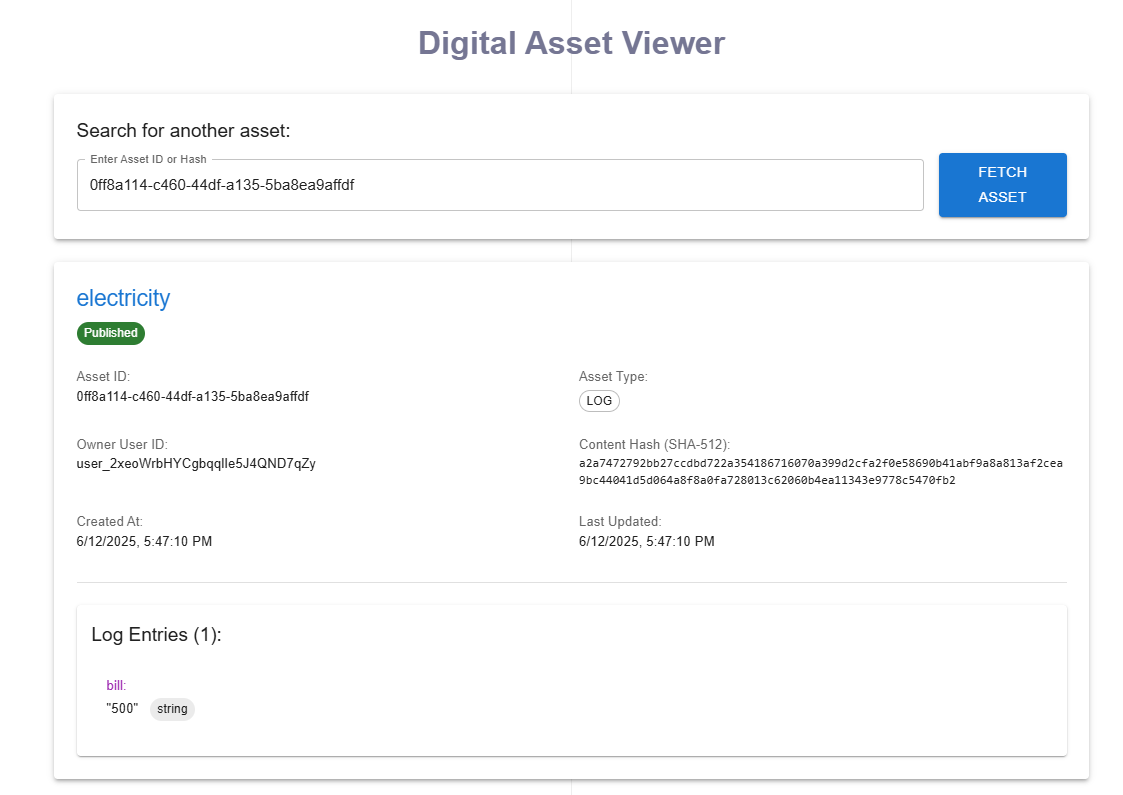Click the Fetch Asset button
1123x795 pixels.
pos(1002,185)
